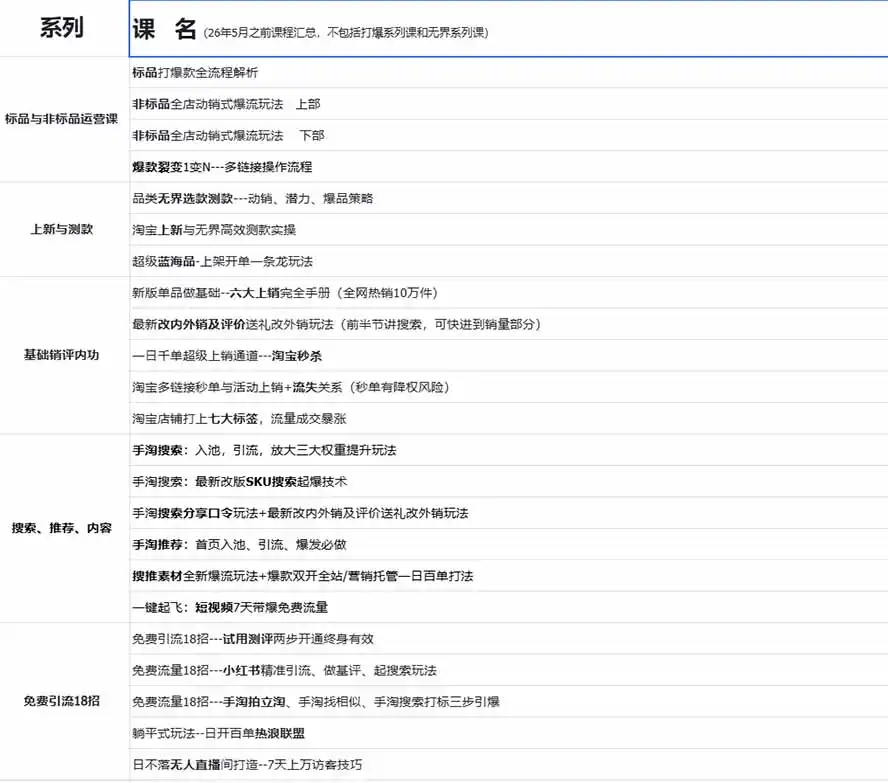The height and width of the screenshot is (783, 888).
Task: Click the 免费引流18招 series cell
Action: [64, 701]
